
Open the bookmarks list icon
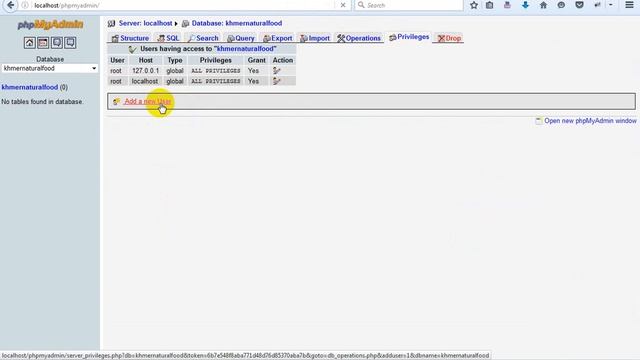(x=489, y=5)
